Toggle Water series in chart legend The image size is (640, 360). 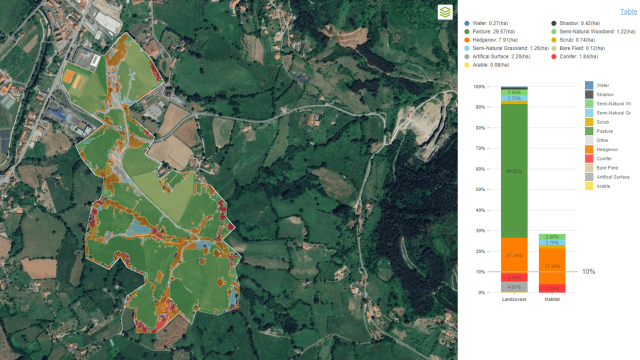coord(597,85)
